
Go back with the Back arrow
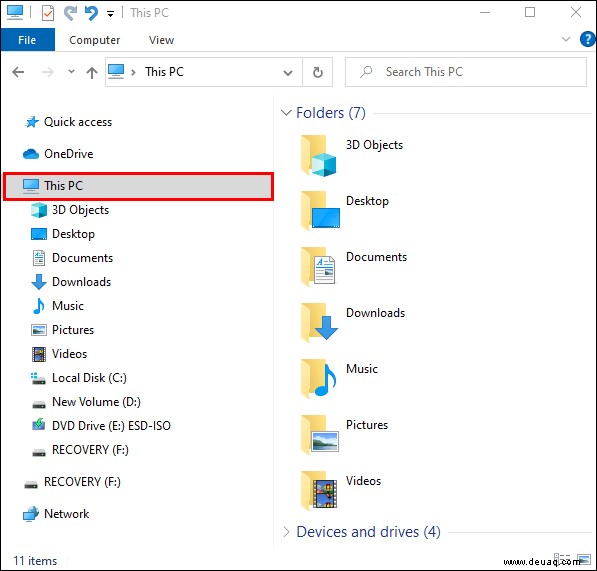(x=18, y=72)
